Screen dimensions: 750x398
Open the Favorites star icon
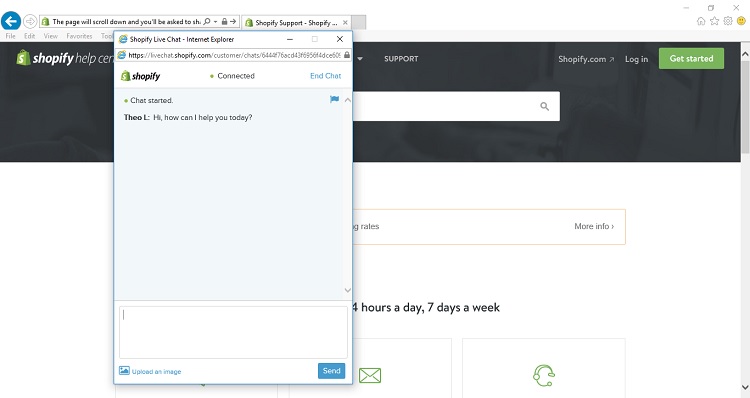(x=714, y=21)
